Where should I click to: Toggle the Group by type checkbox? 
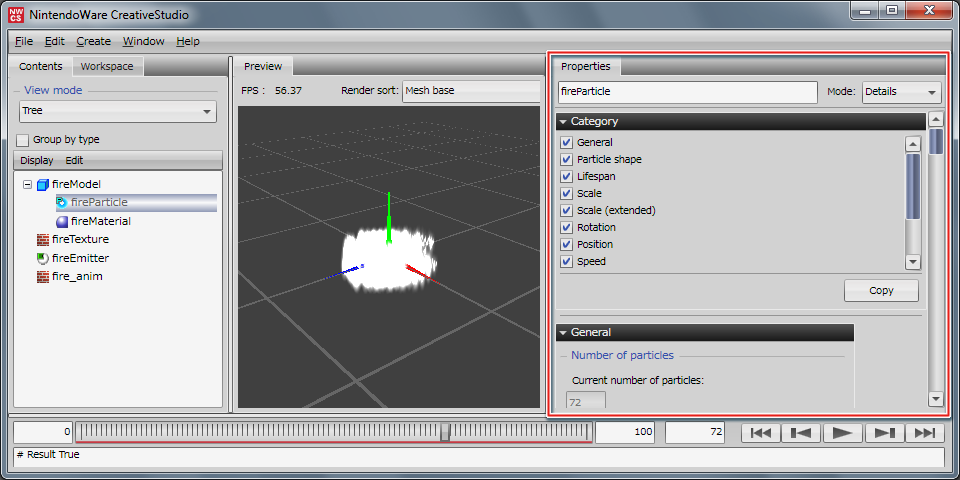(23, 140)
